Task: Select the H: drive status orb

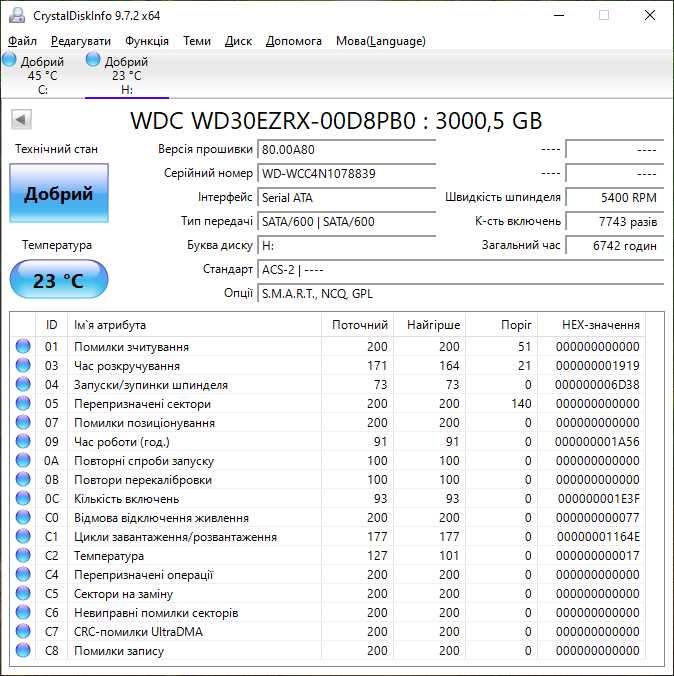Action: [x=93, y=59]
